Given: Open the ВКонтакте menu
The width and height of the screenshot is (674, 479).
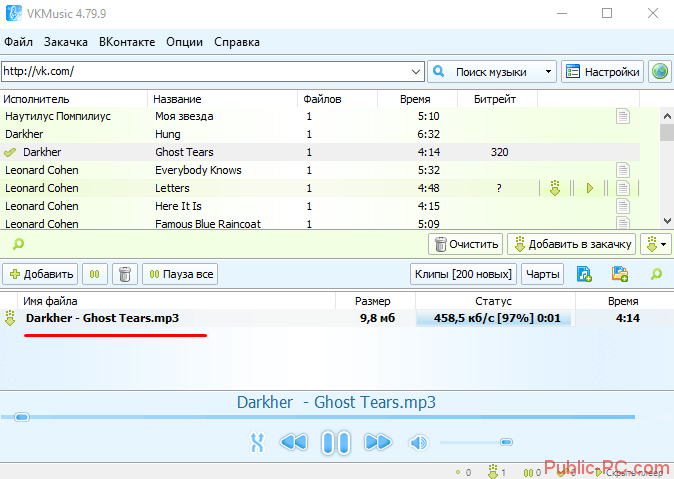Looking at the screenshot, I should (x=127, y=42).
